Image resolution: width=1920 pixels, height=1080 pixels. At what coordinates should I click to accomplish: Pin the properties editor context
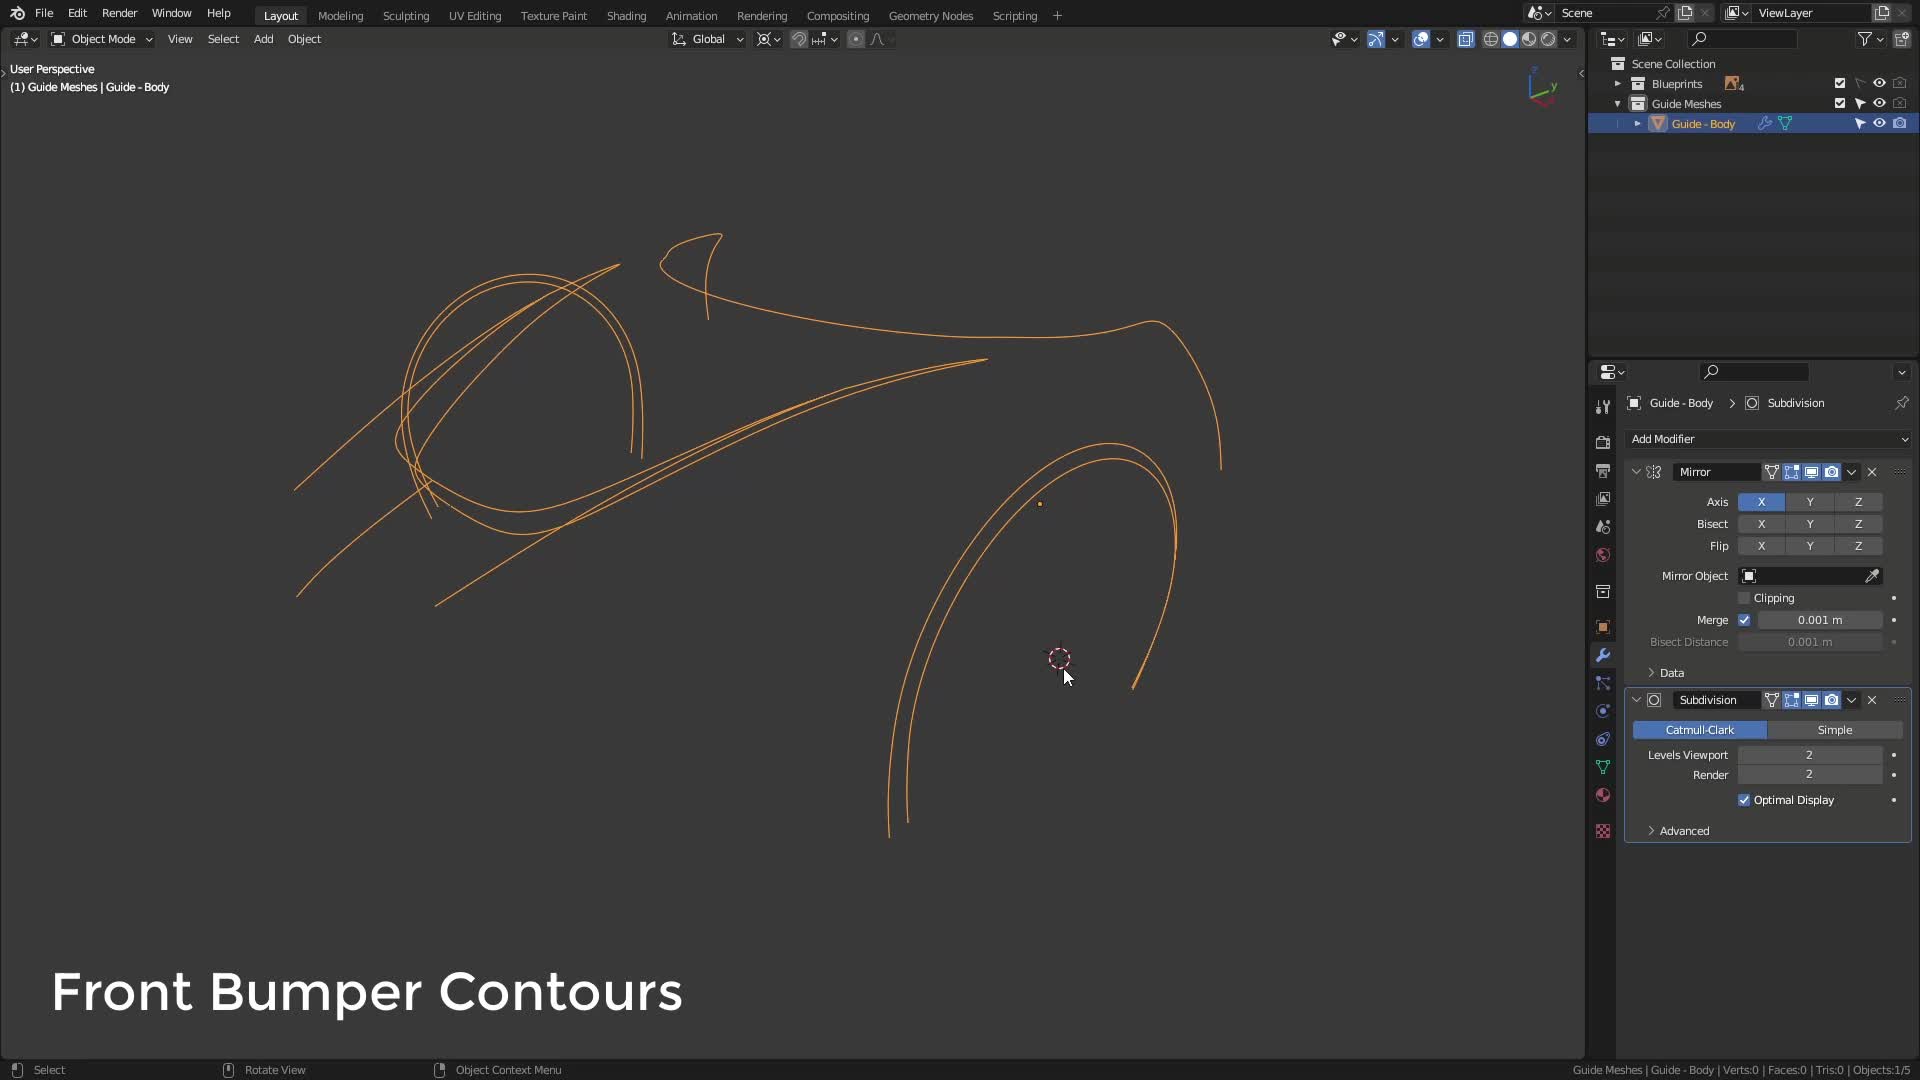pos(1901,403)
